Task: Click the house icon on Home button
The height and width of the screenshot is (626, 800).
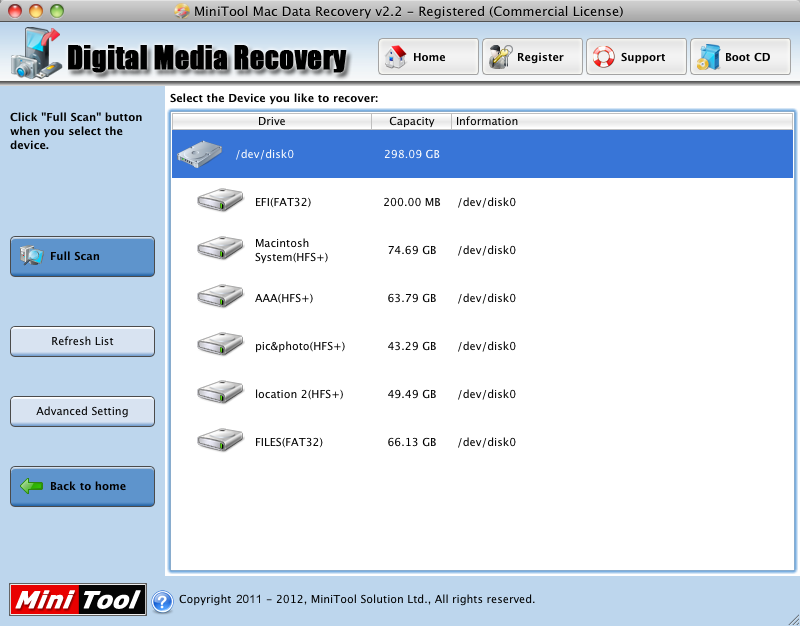Action: (x=395, y=57)
